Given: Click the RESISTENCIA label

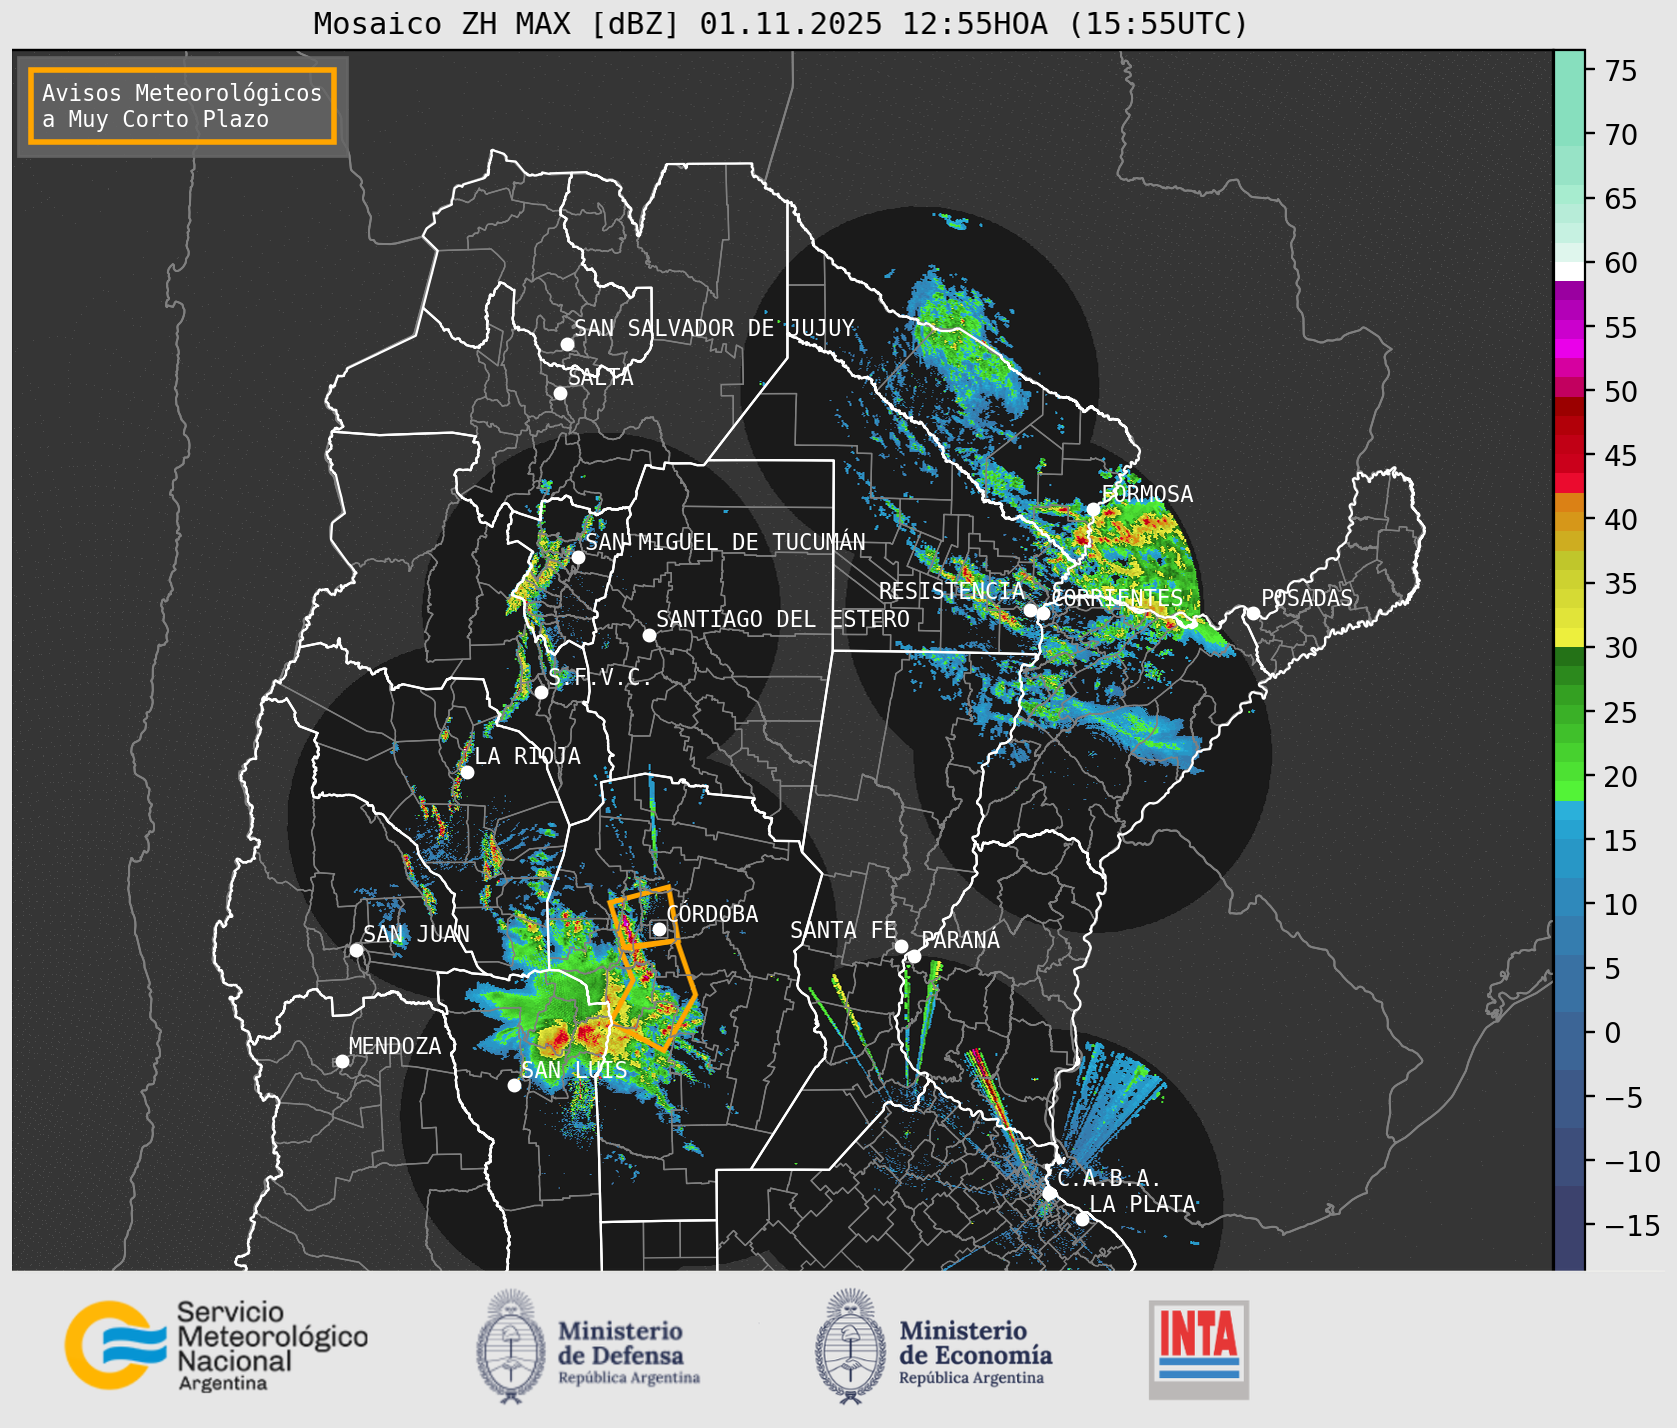Looking at the screenshot, I should tap(952, 591).
